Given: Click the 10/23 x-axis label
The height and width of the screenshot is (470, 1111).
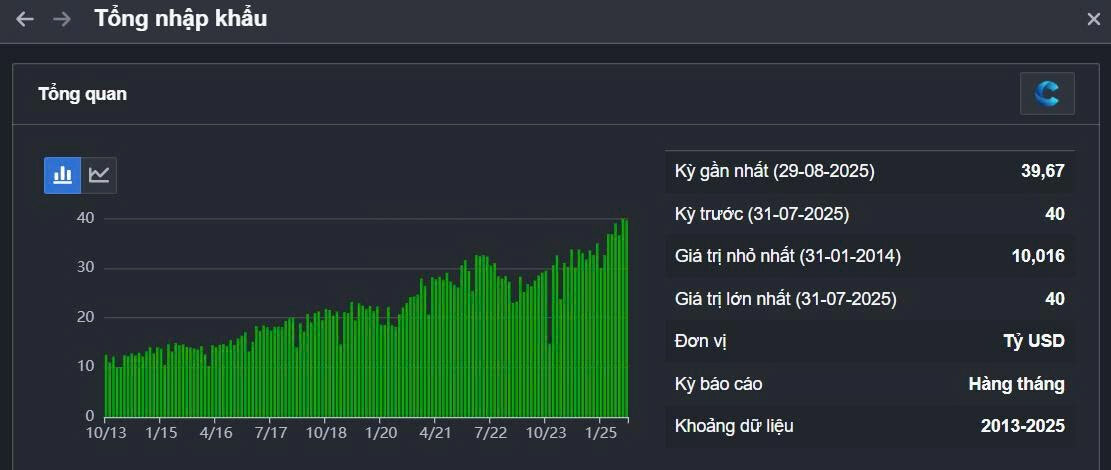Looking at the screenshot, I should pyautogui.click(x=545, y=432).
